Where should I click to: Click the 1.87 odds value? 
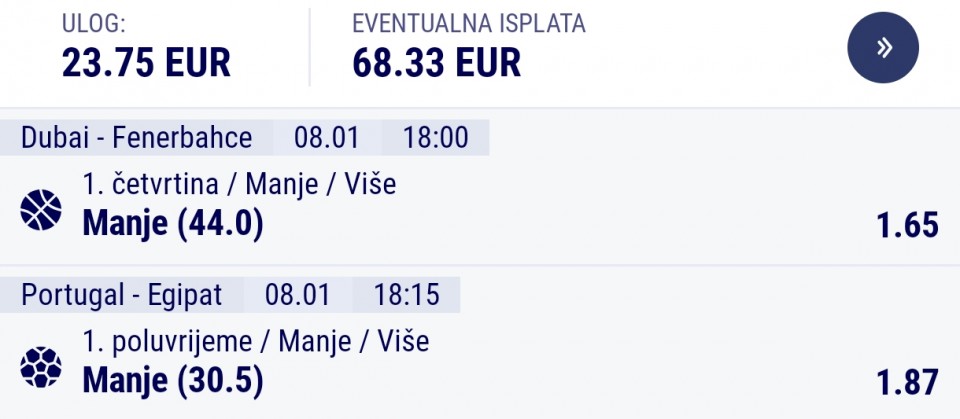tap(907, 382)
